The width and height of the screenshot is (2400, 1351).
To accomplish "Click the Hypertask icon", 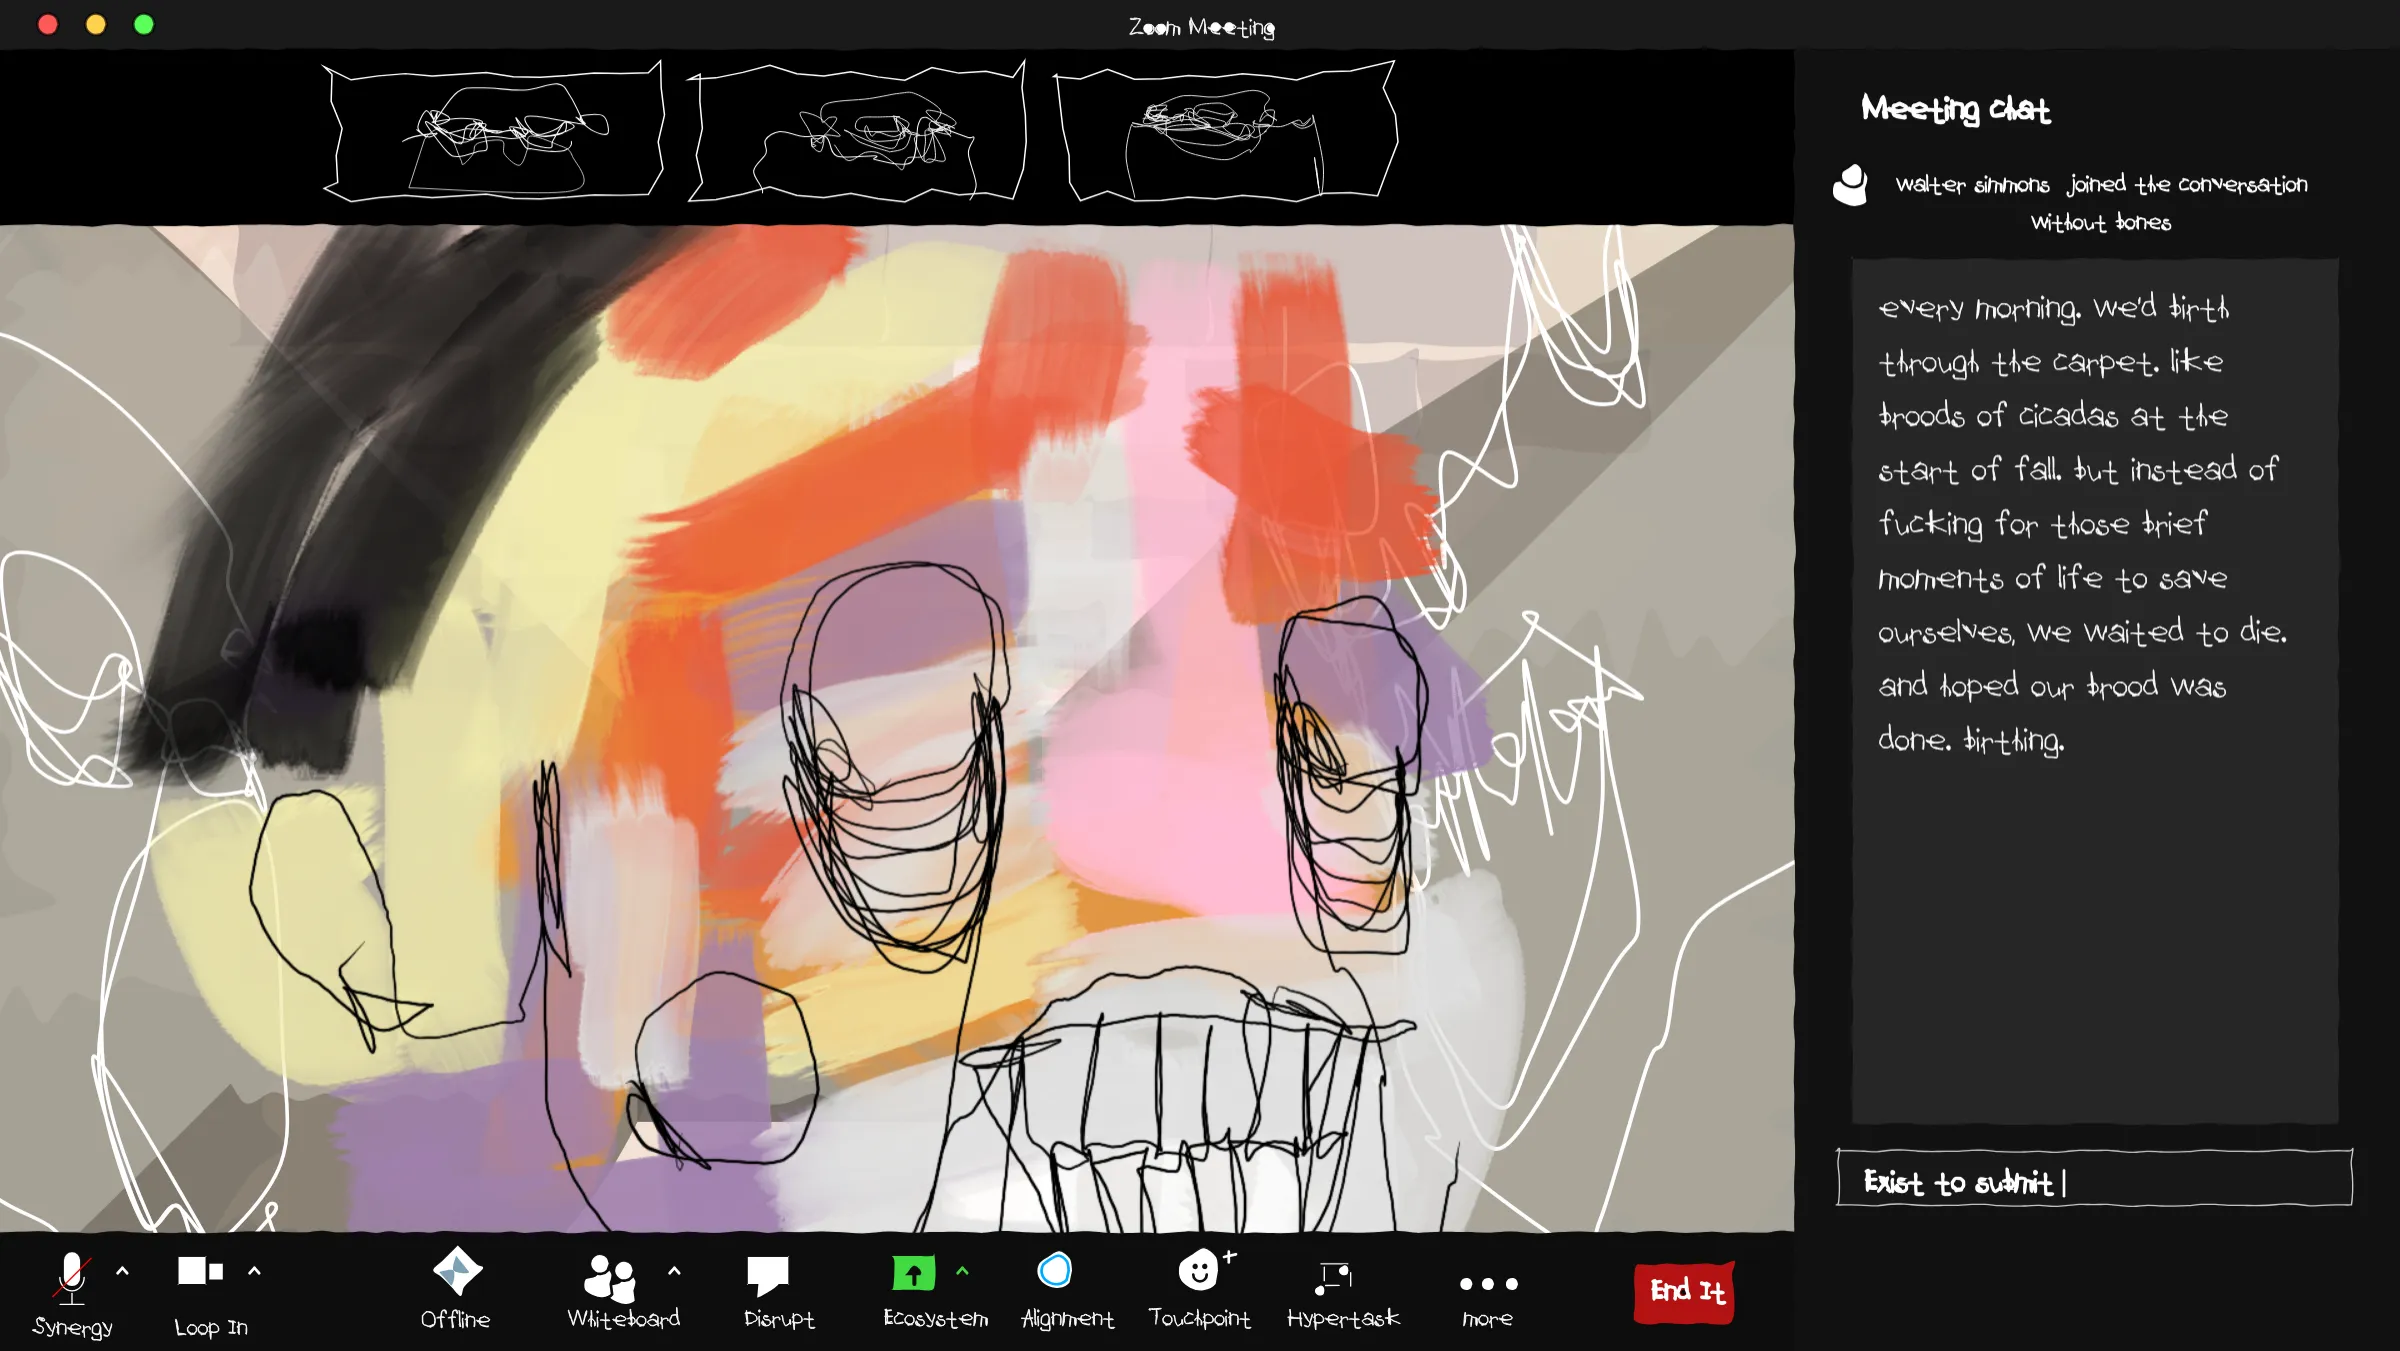I will [1334, 1277].
